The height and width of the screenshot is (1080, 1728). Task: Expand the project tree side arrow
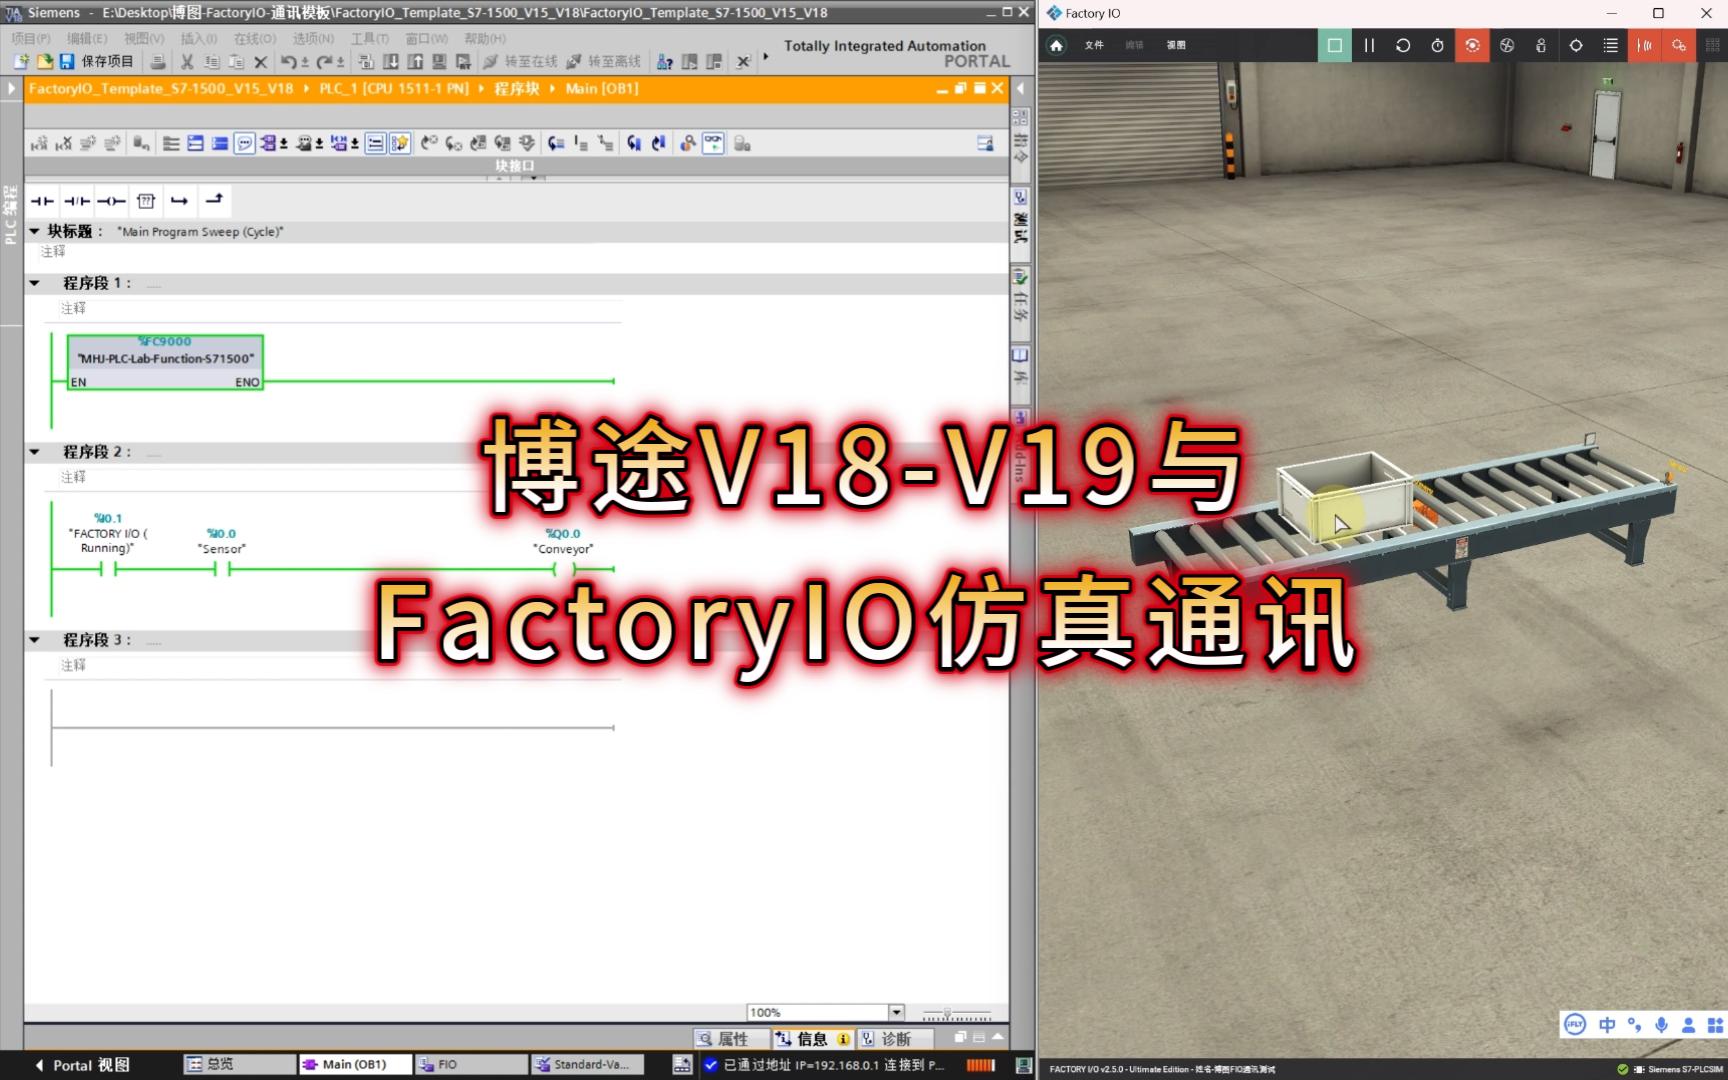pyautogui.click(x=11, y=89)
